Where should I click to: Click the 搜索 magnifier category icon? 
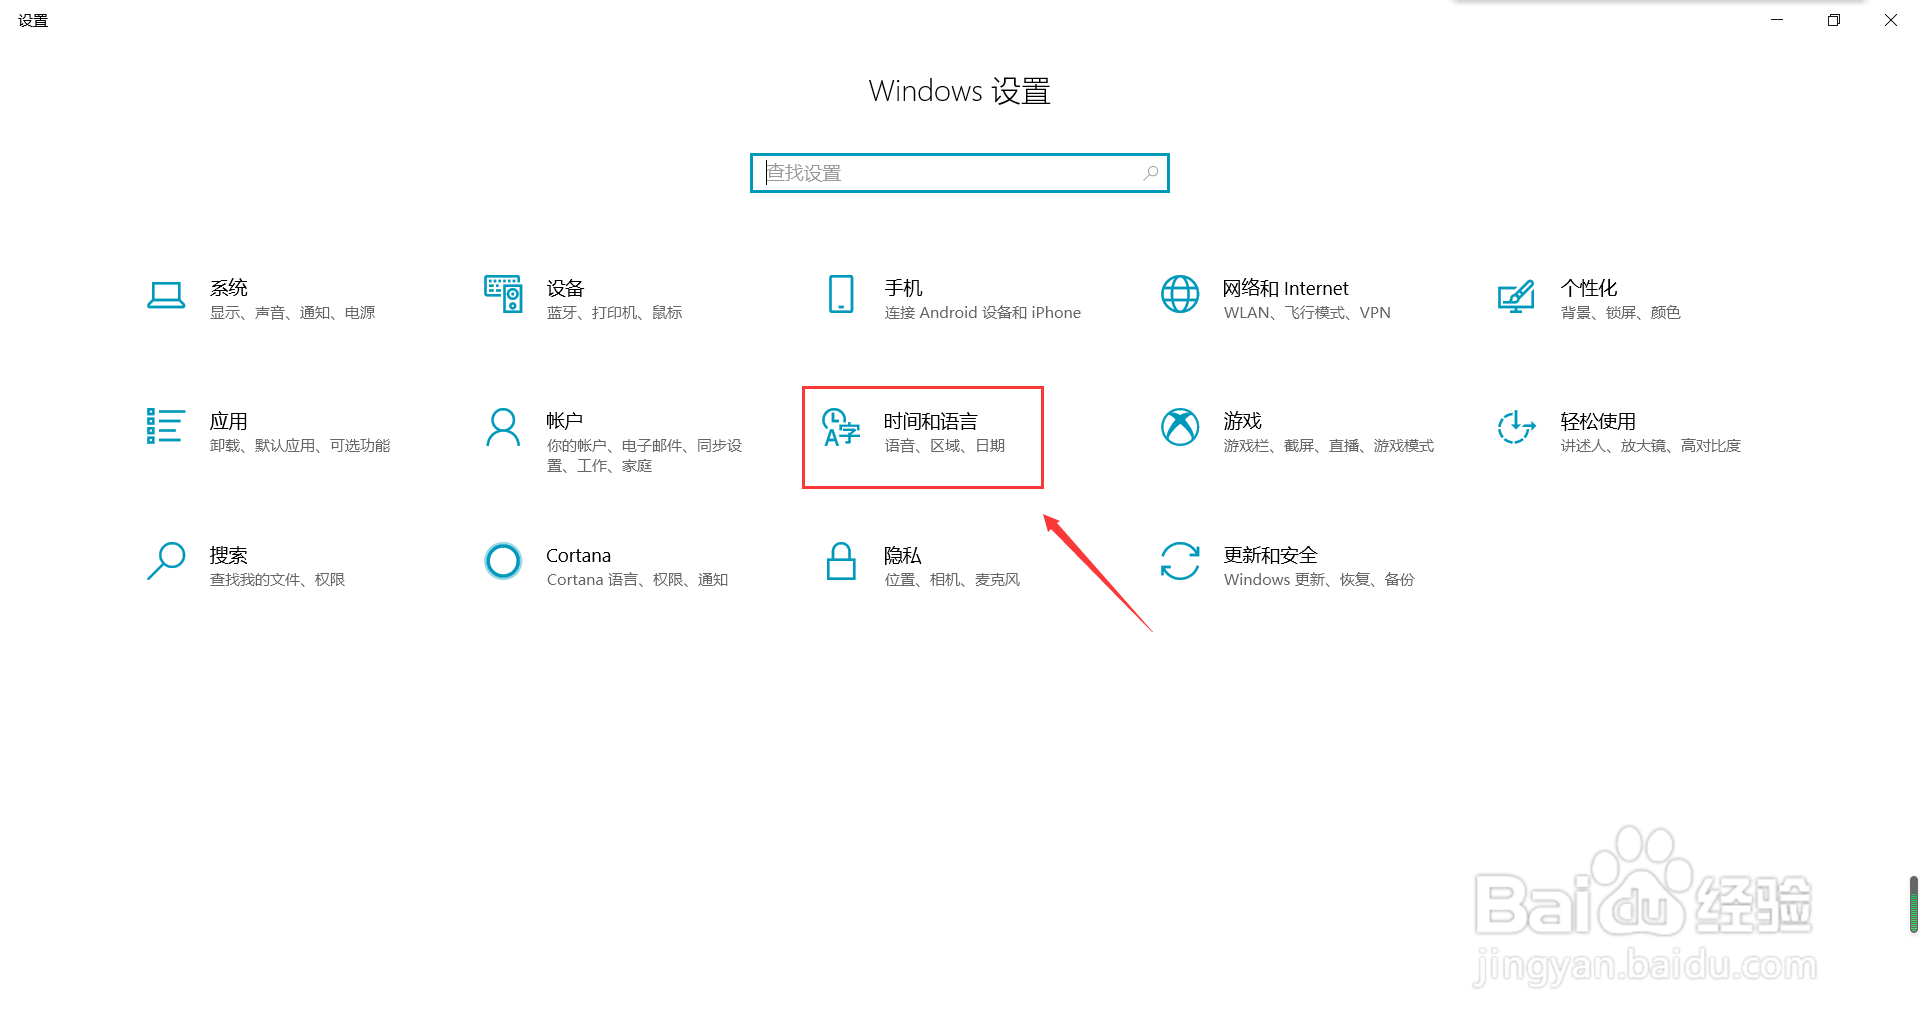(166, 561)
